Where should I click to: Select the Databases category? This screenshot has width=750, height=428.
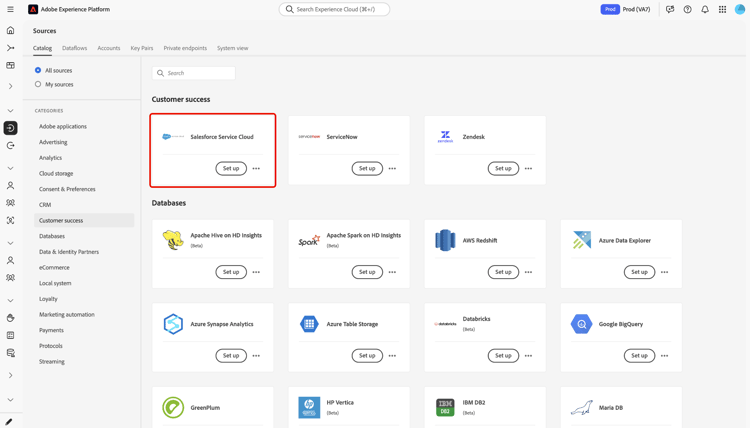click(x=52, y=236)
